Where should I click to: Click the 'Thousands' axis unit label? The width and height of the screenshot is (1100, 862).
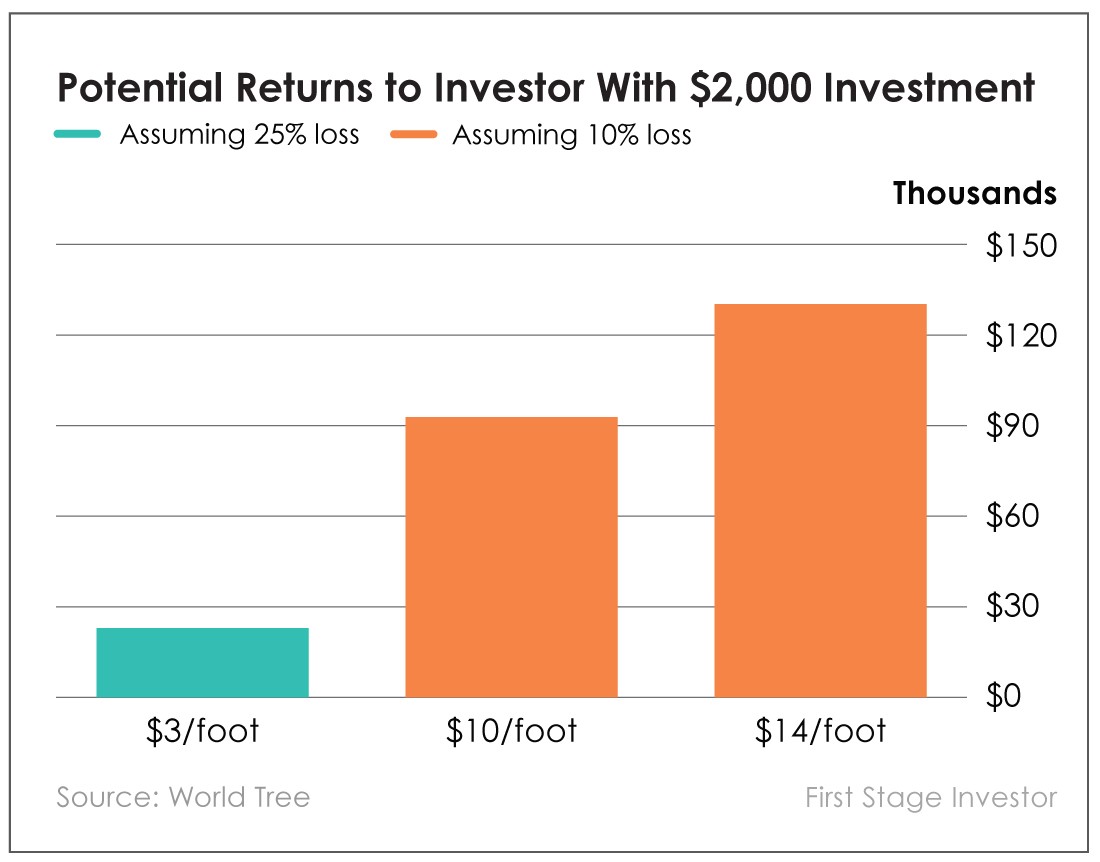pyautogui.click(x=974, y=193)
